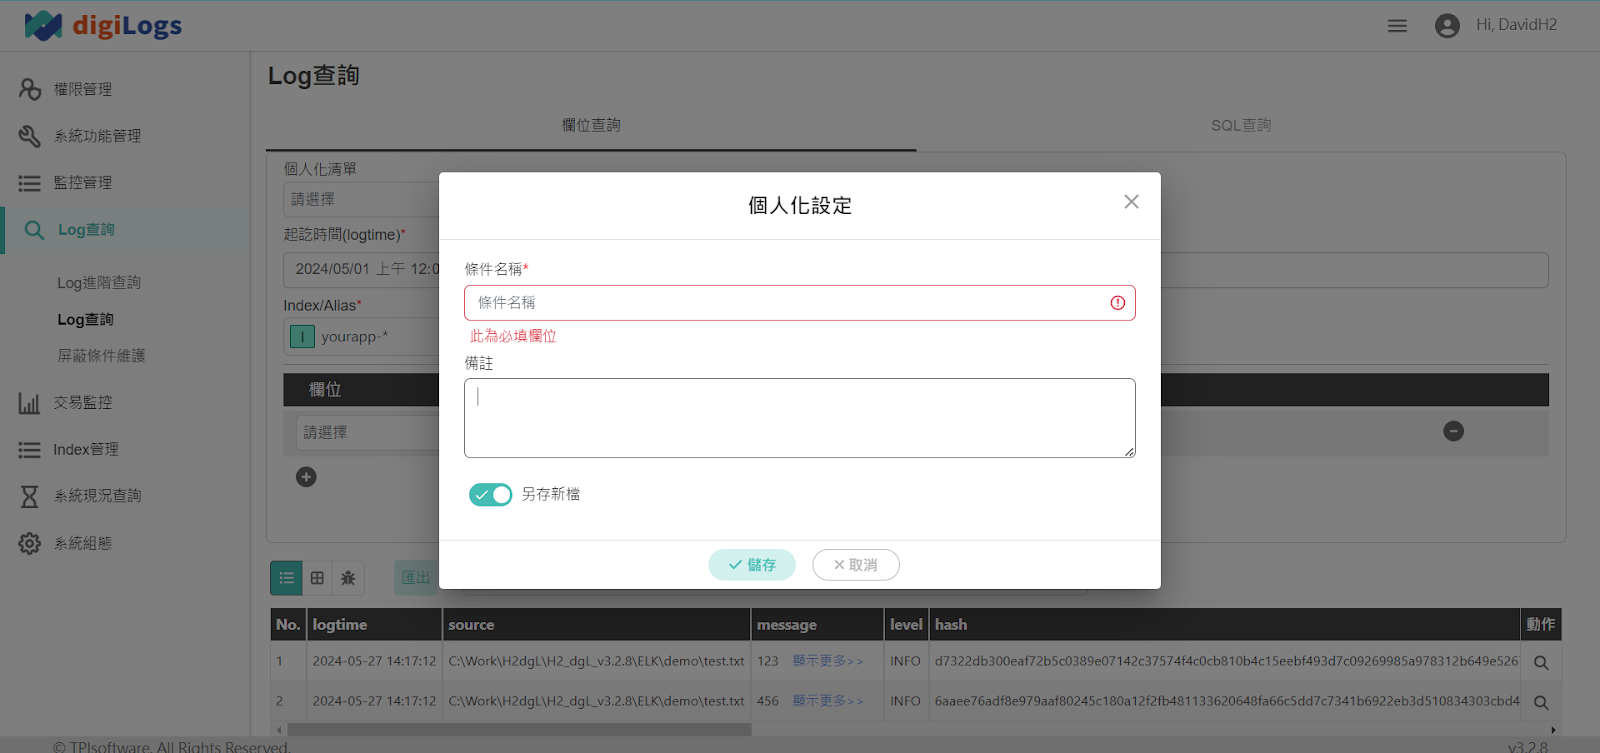
Task: Open the 個人化清單 dropdown
Action: pos(361,199)
